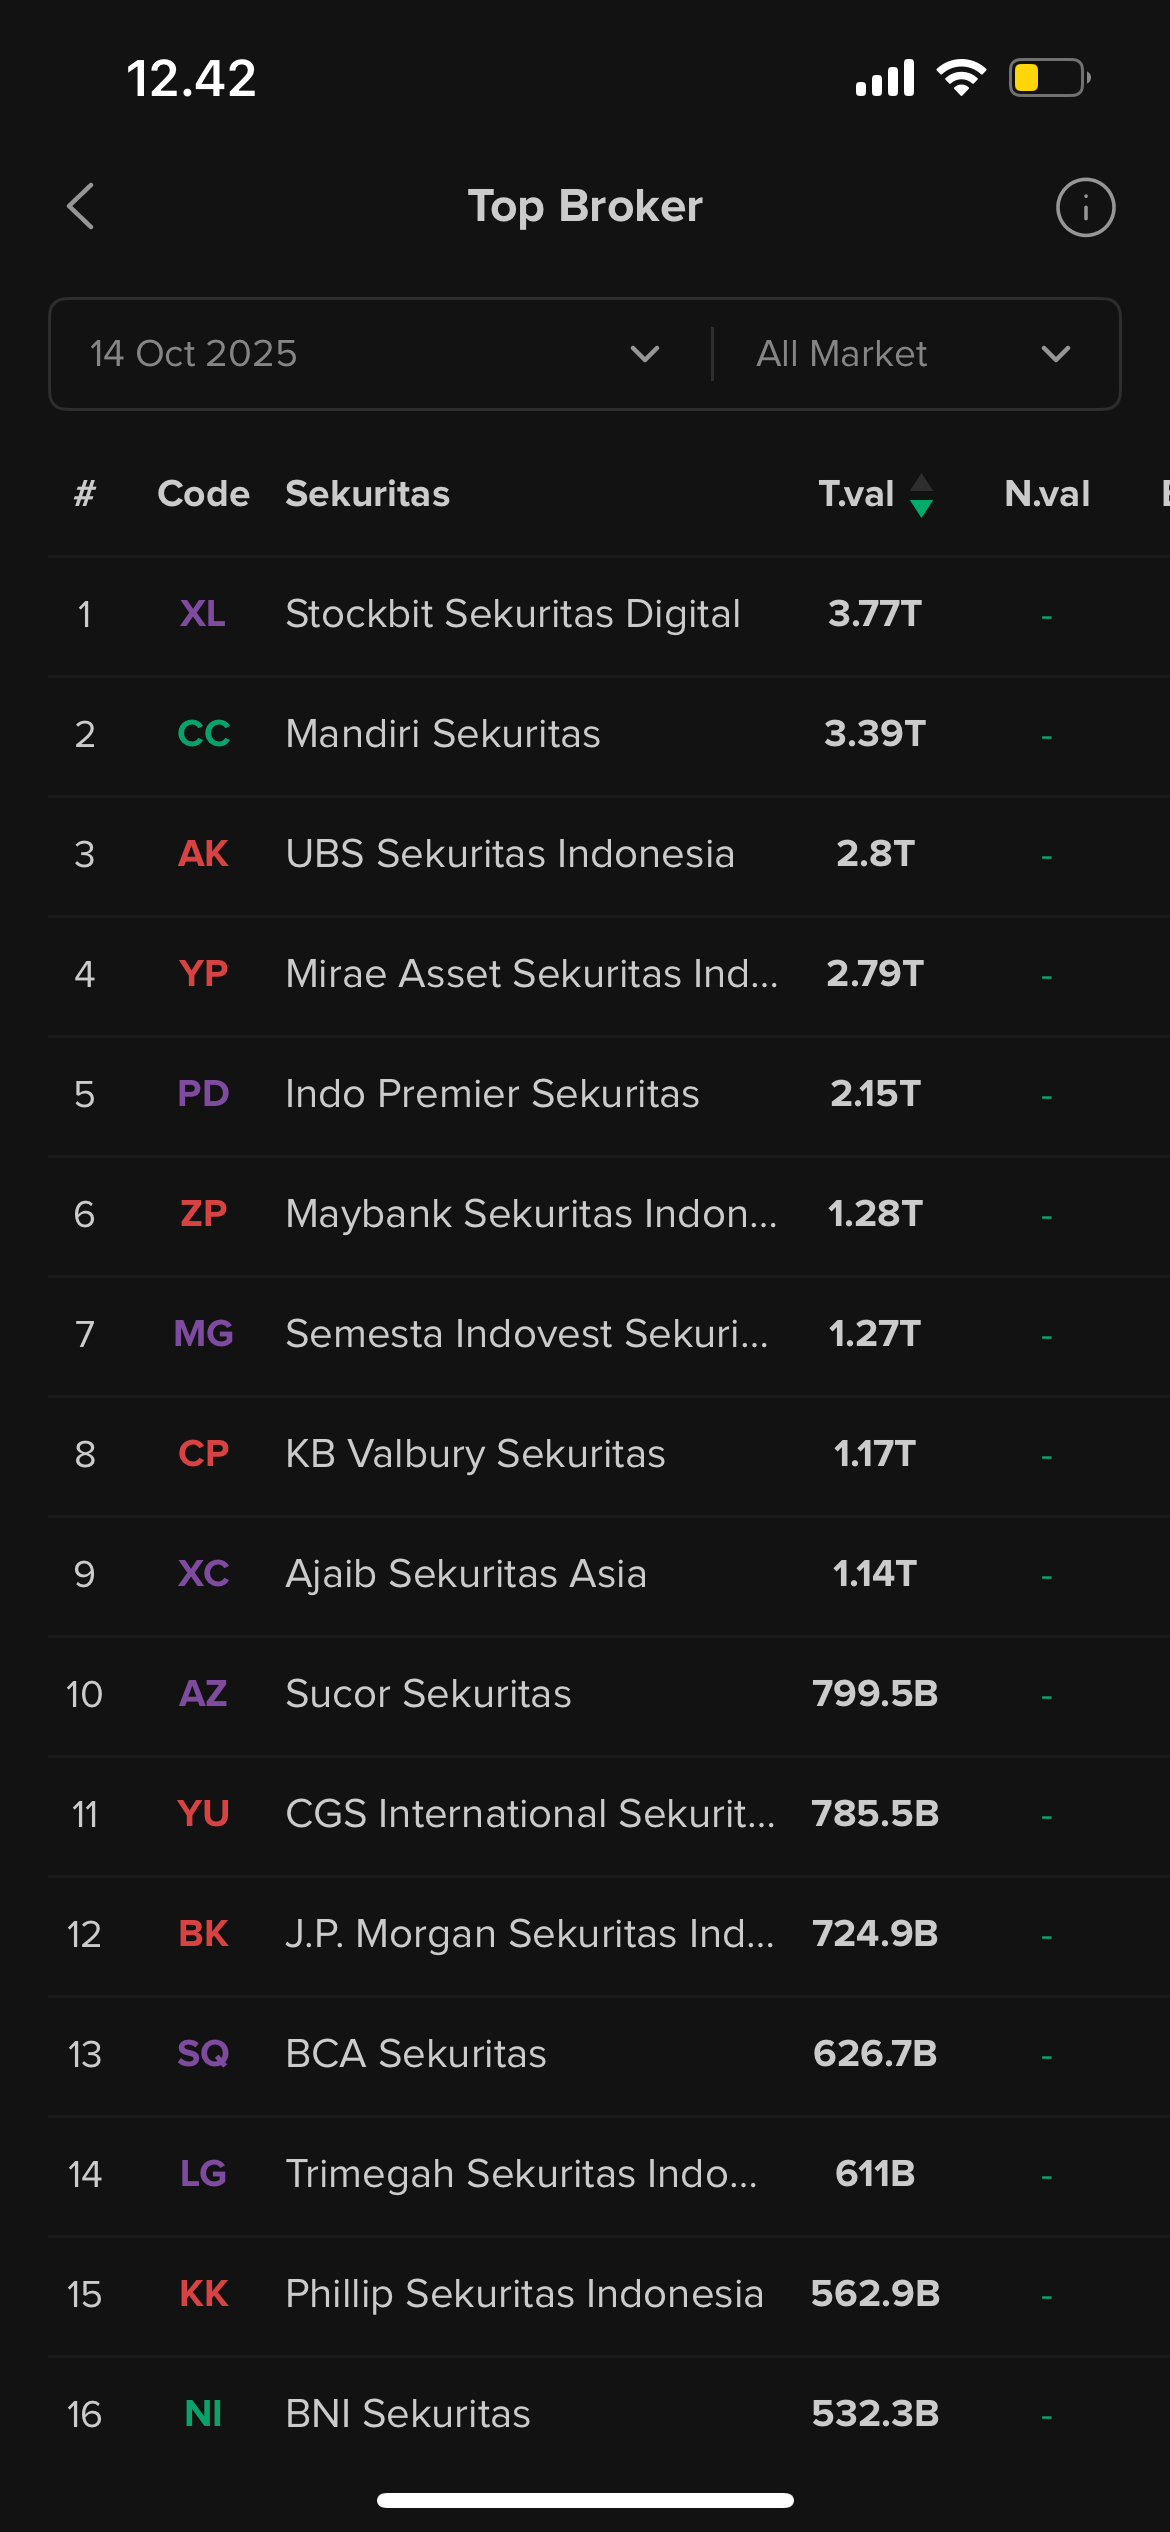
Task: Tap the NI broker code
Action: [x=203, y=2414]
